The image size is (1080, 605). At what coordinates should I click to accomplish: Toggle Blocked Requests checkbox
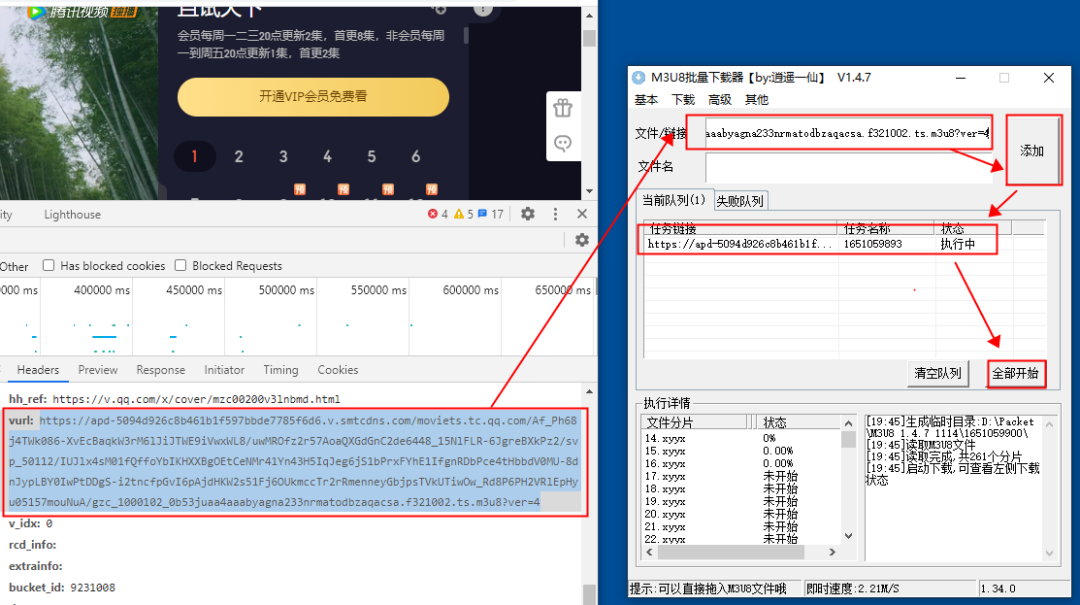180,265
